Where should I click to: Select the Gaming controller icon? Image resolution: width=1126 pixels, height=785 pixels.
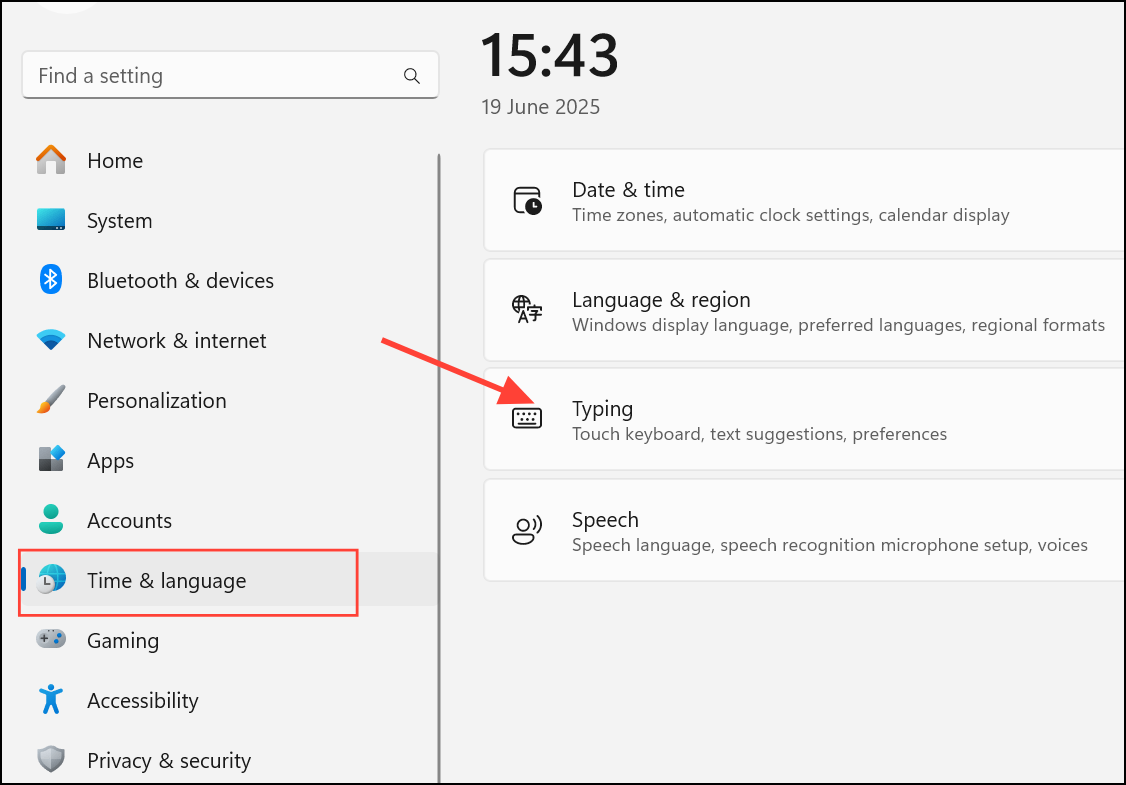(50, 640)
